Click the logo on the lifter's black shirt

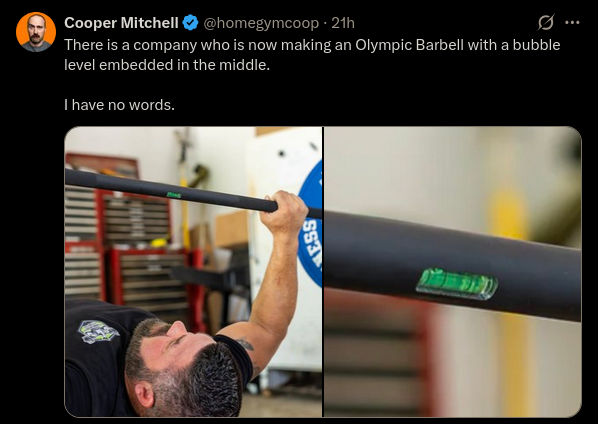[98, 331]
